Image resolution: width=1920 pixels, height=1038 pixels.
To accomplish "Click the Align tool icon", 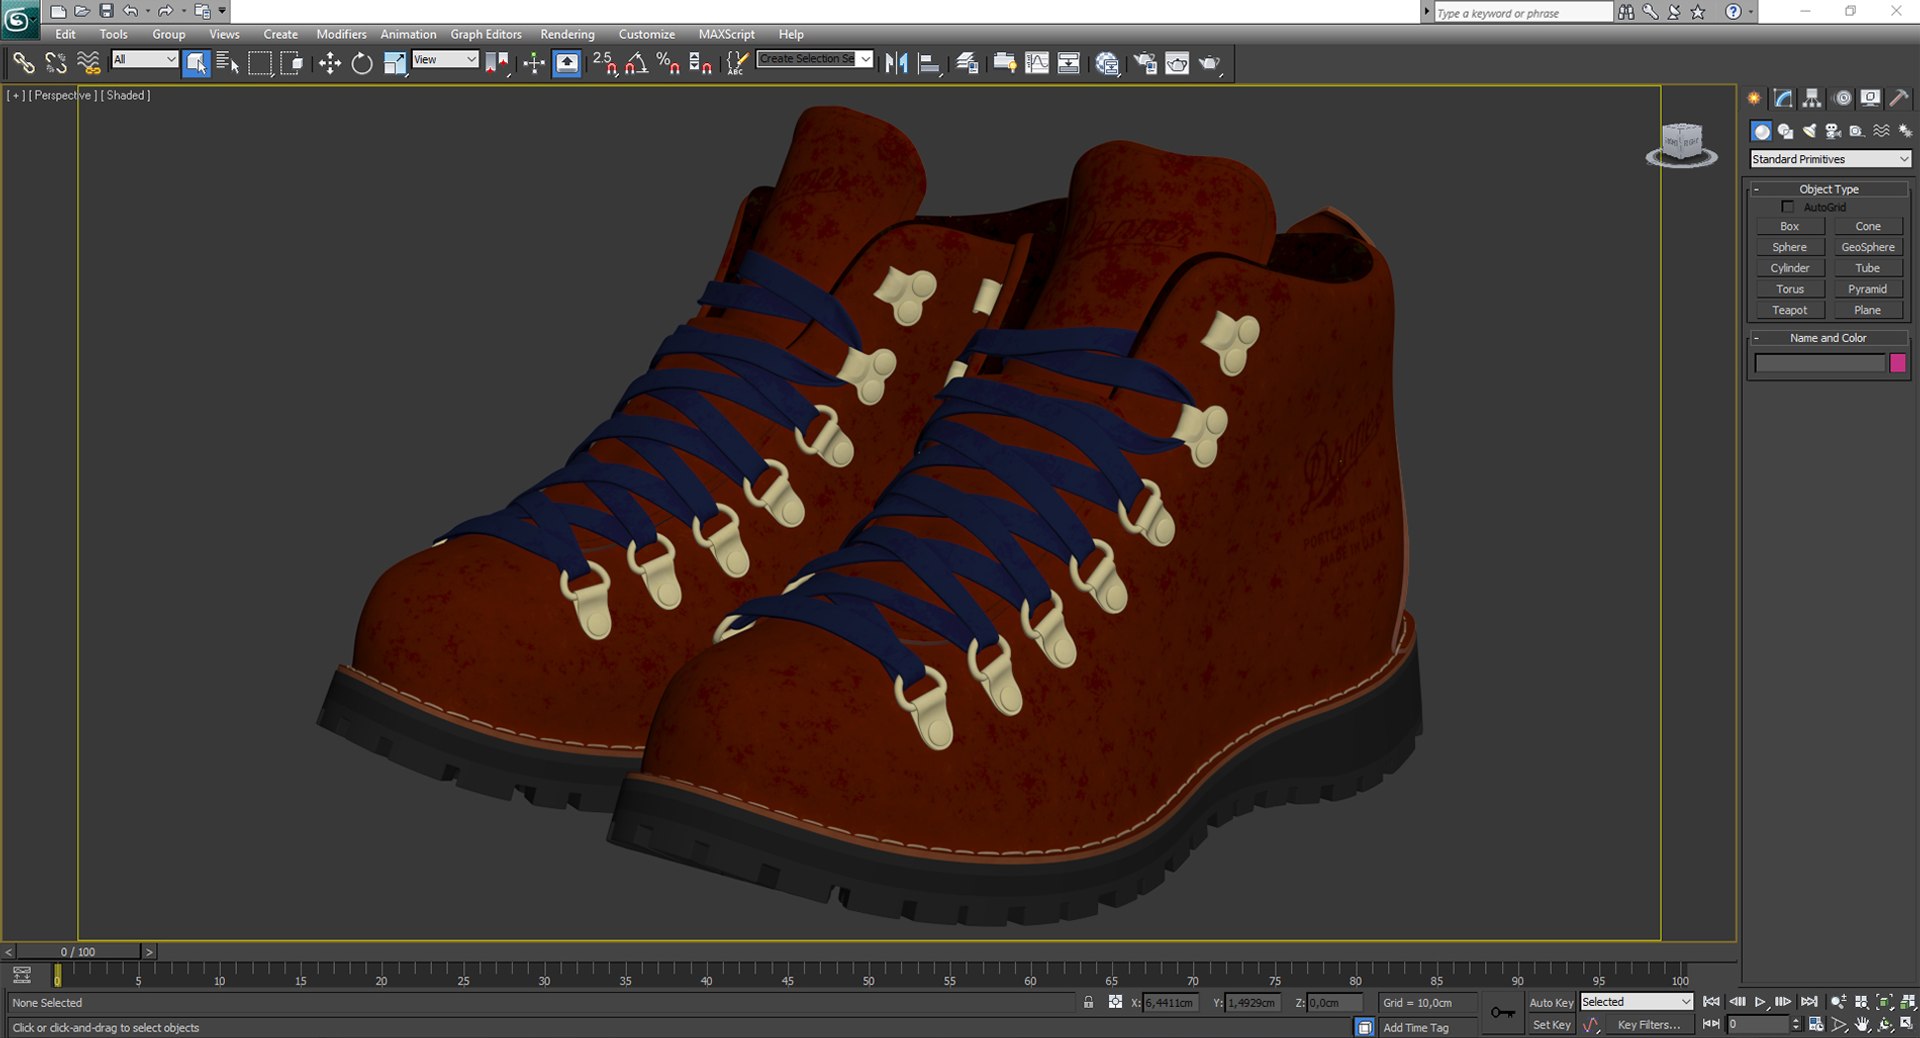I will [x=930, y=63].
